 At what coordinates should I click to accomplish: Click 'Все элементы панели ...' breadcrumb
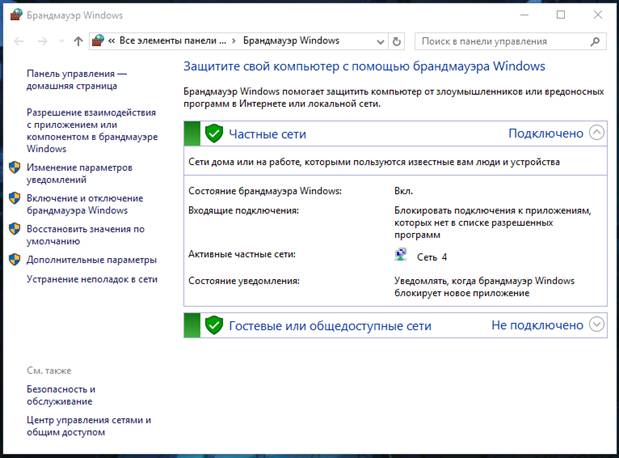coord(173,41)
